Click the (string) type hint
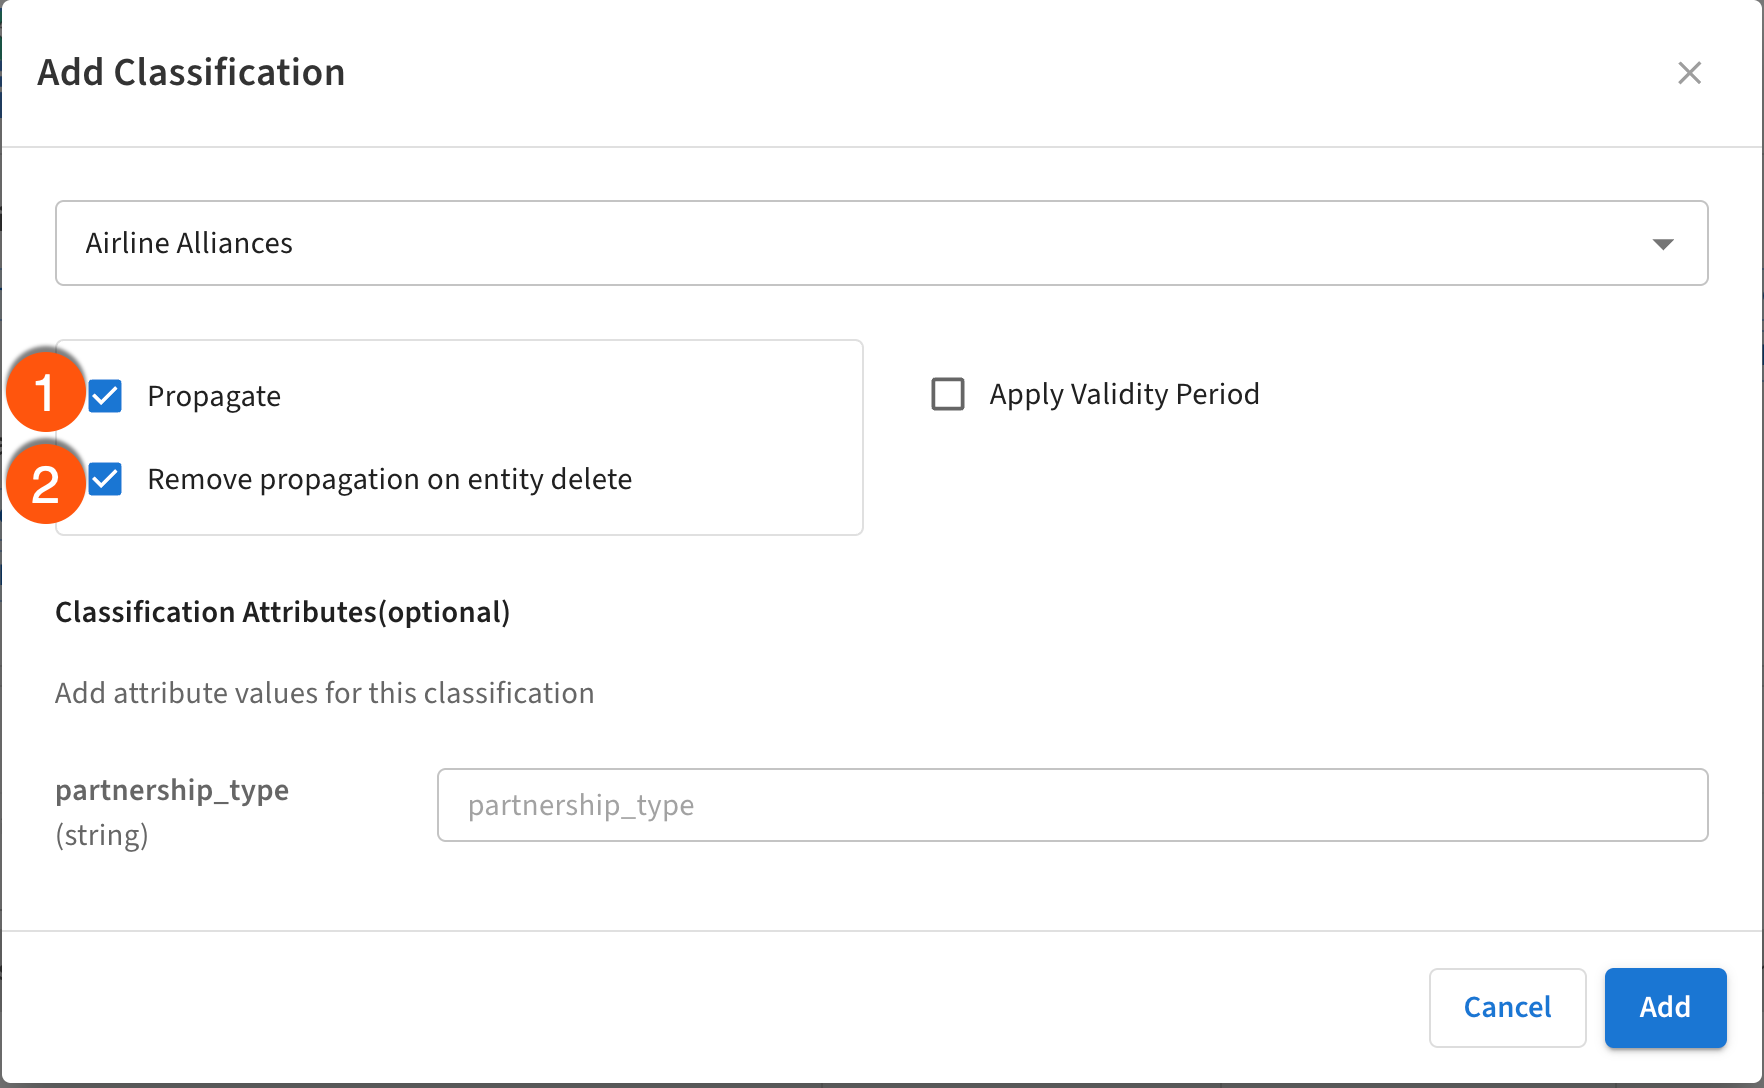The height and width of the screenshot is (1088, 1764). point(102,835)
